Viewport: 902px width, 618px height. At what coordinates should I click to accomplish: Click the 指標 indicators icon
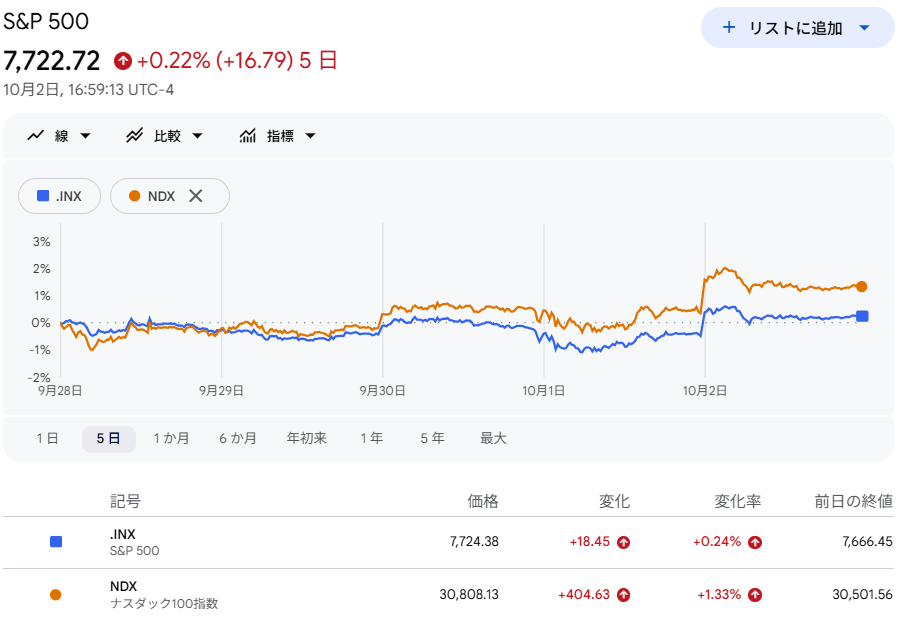tap(247, 136)
